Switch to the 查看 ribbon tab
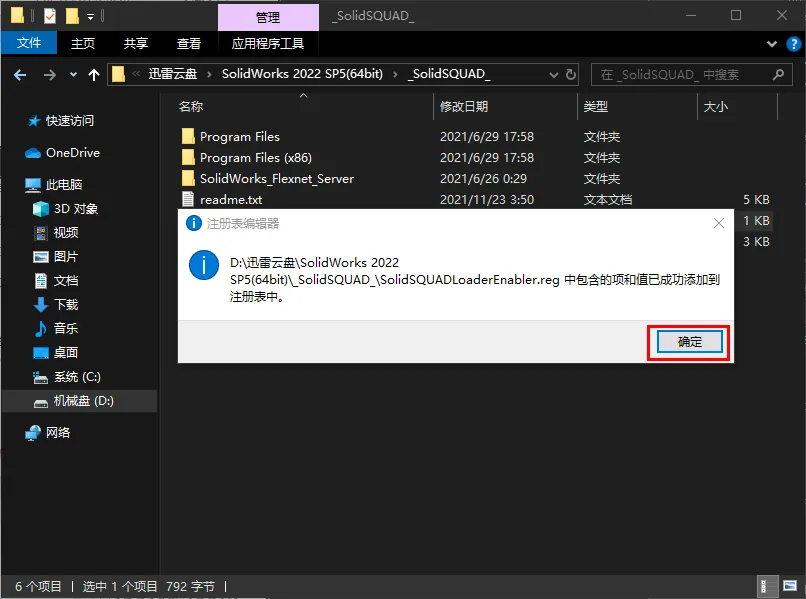This screenshot has height=599, width=806. (189, 43)
